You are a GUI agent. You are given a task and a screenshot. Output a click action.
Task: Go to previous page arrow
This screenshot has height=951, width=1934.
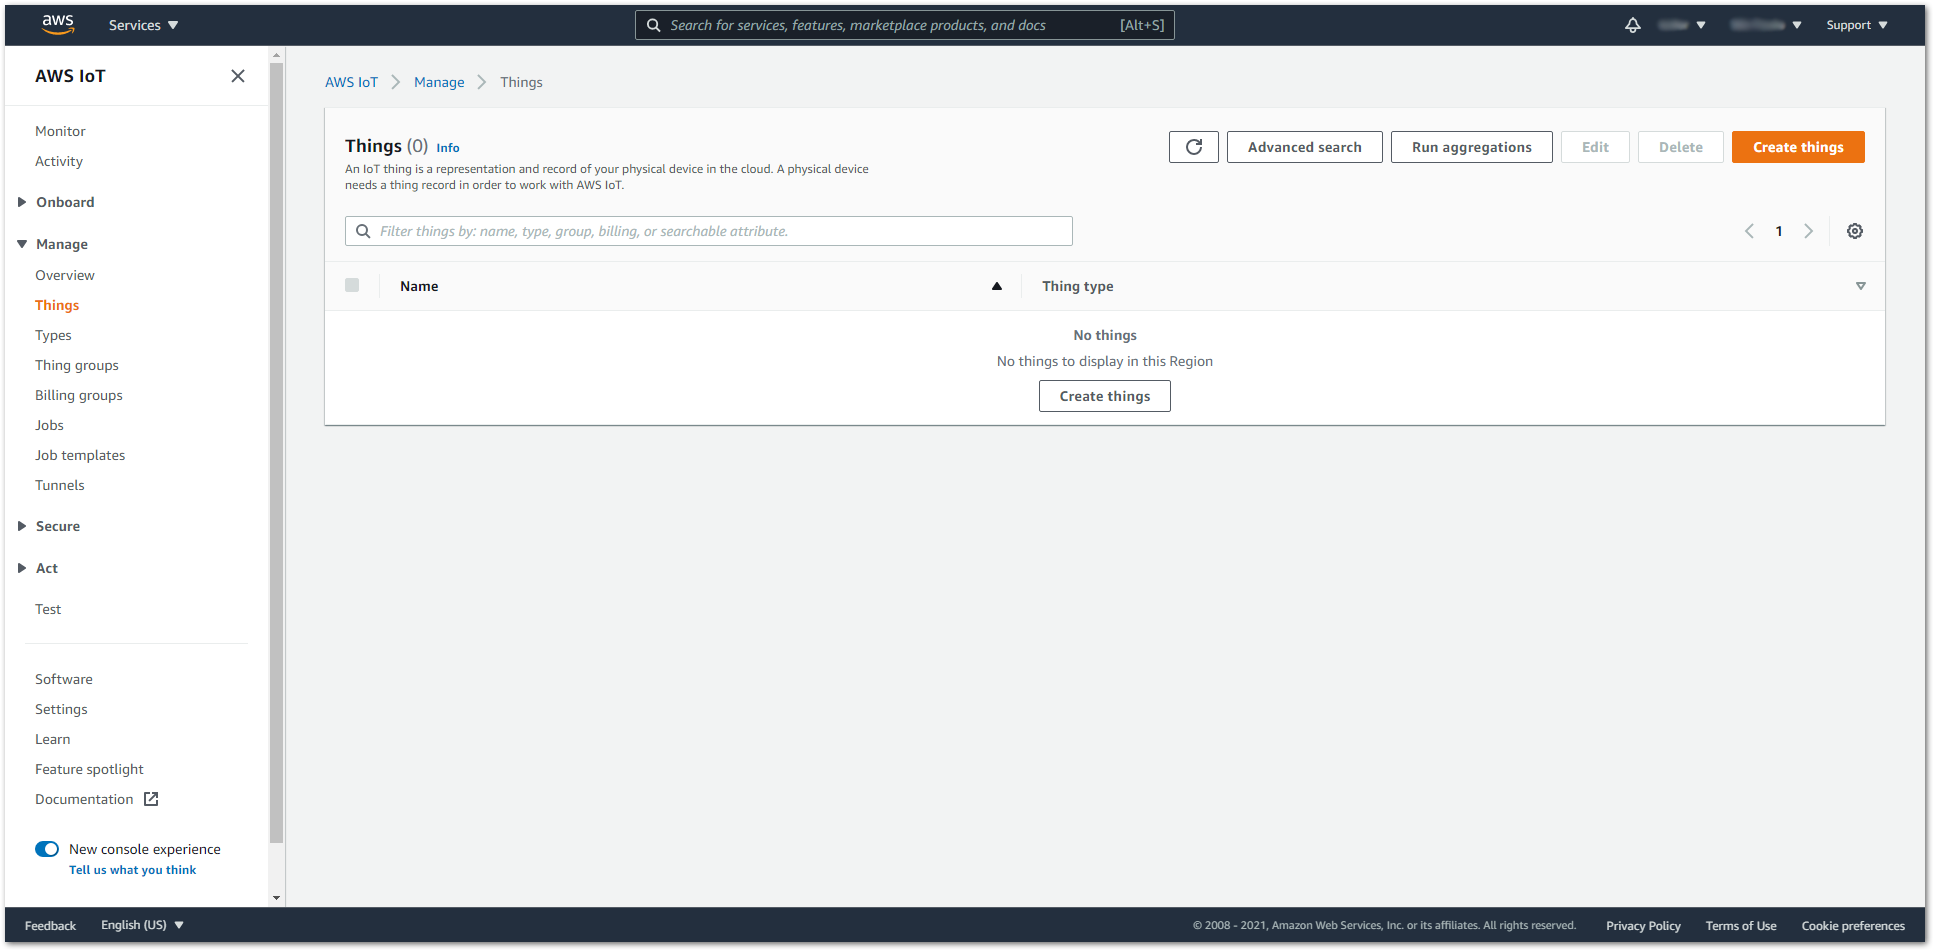click(x=1749, y=231)
